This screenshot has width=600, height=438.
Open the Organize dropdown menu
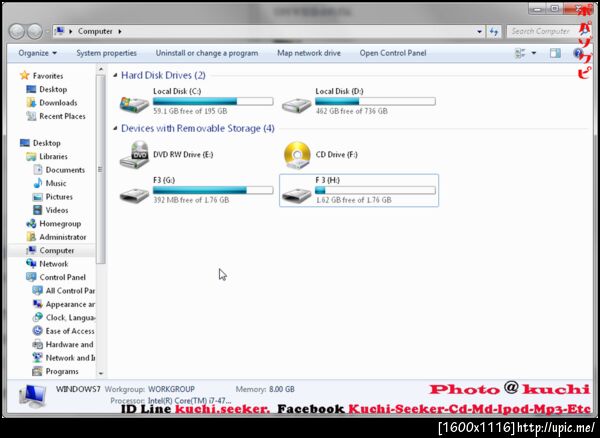click(x=38, y=53)
